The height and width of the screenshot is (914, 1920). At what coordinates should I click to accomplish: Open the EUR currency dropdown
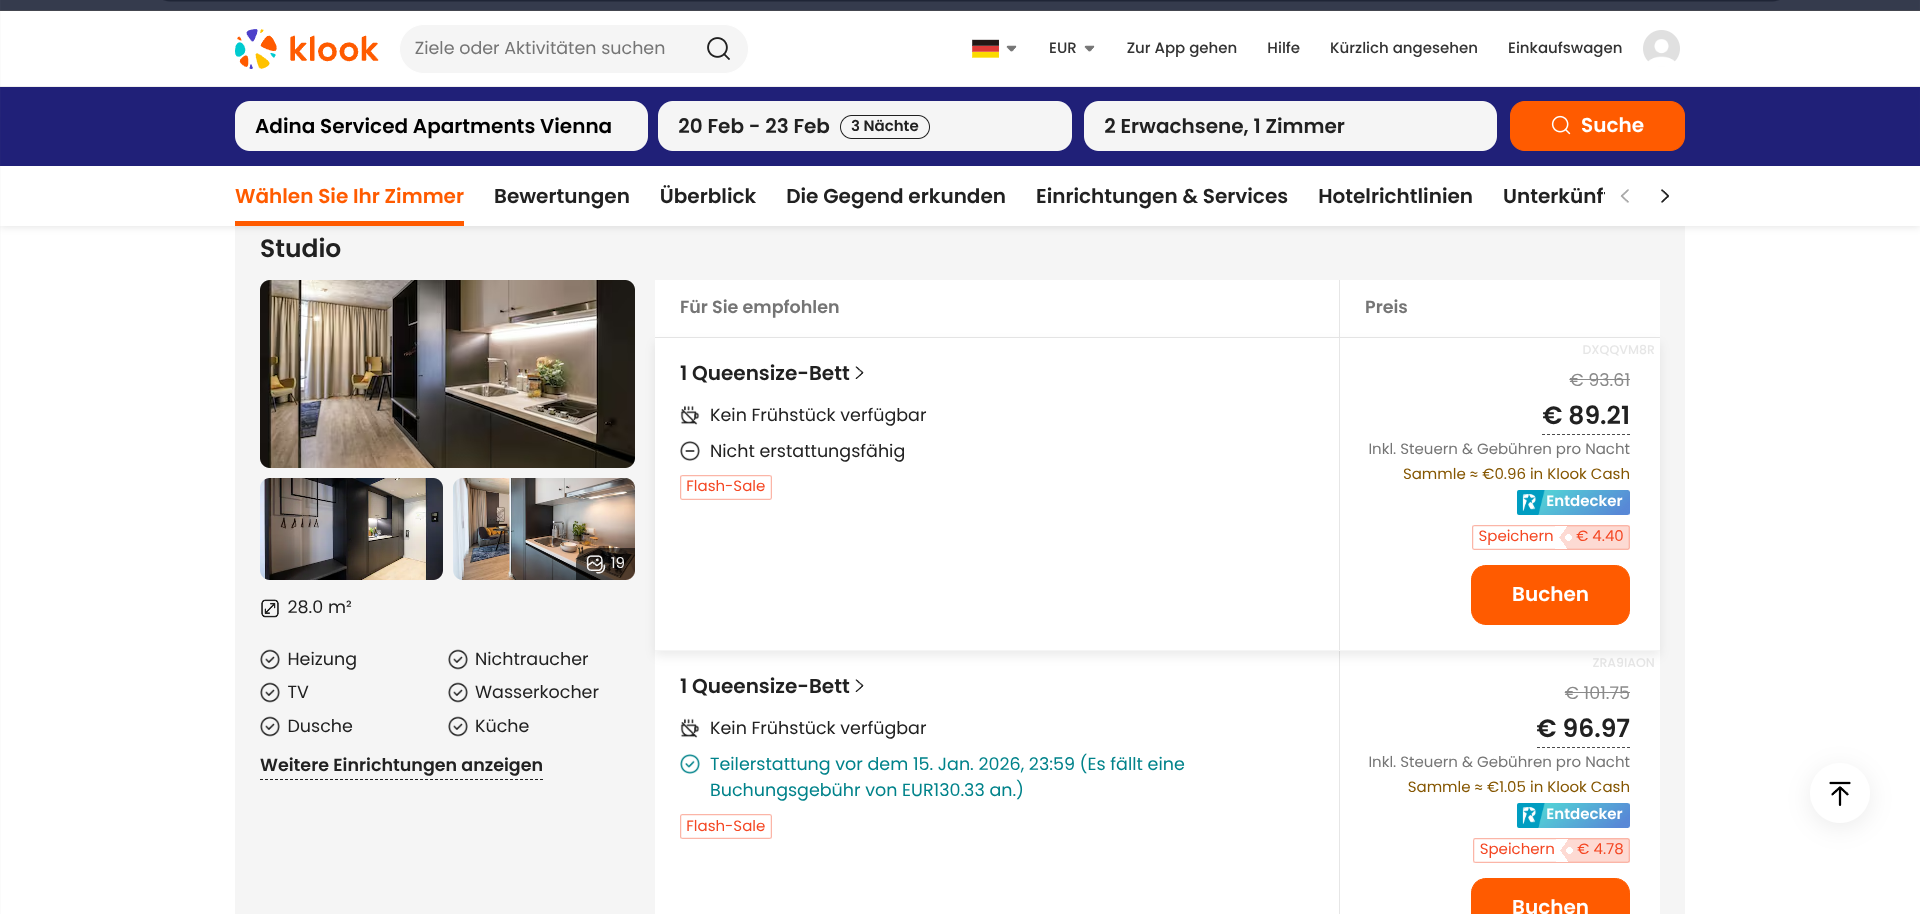pyautogui.click(x=1071, y=48)
